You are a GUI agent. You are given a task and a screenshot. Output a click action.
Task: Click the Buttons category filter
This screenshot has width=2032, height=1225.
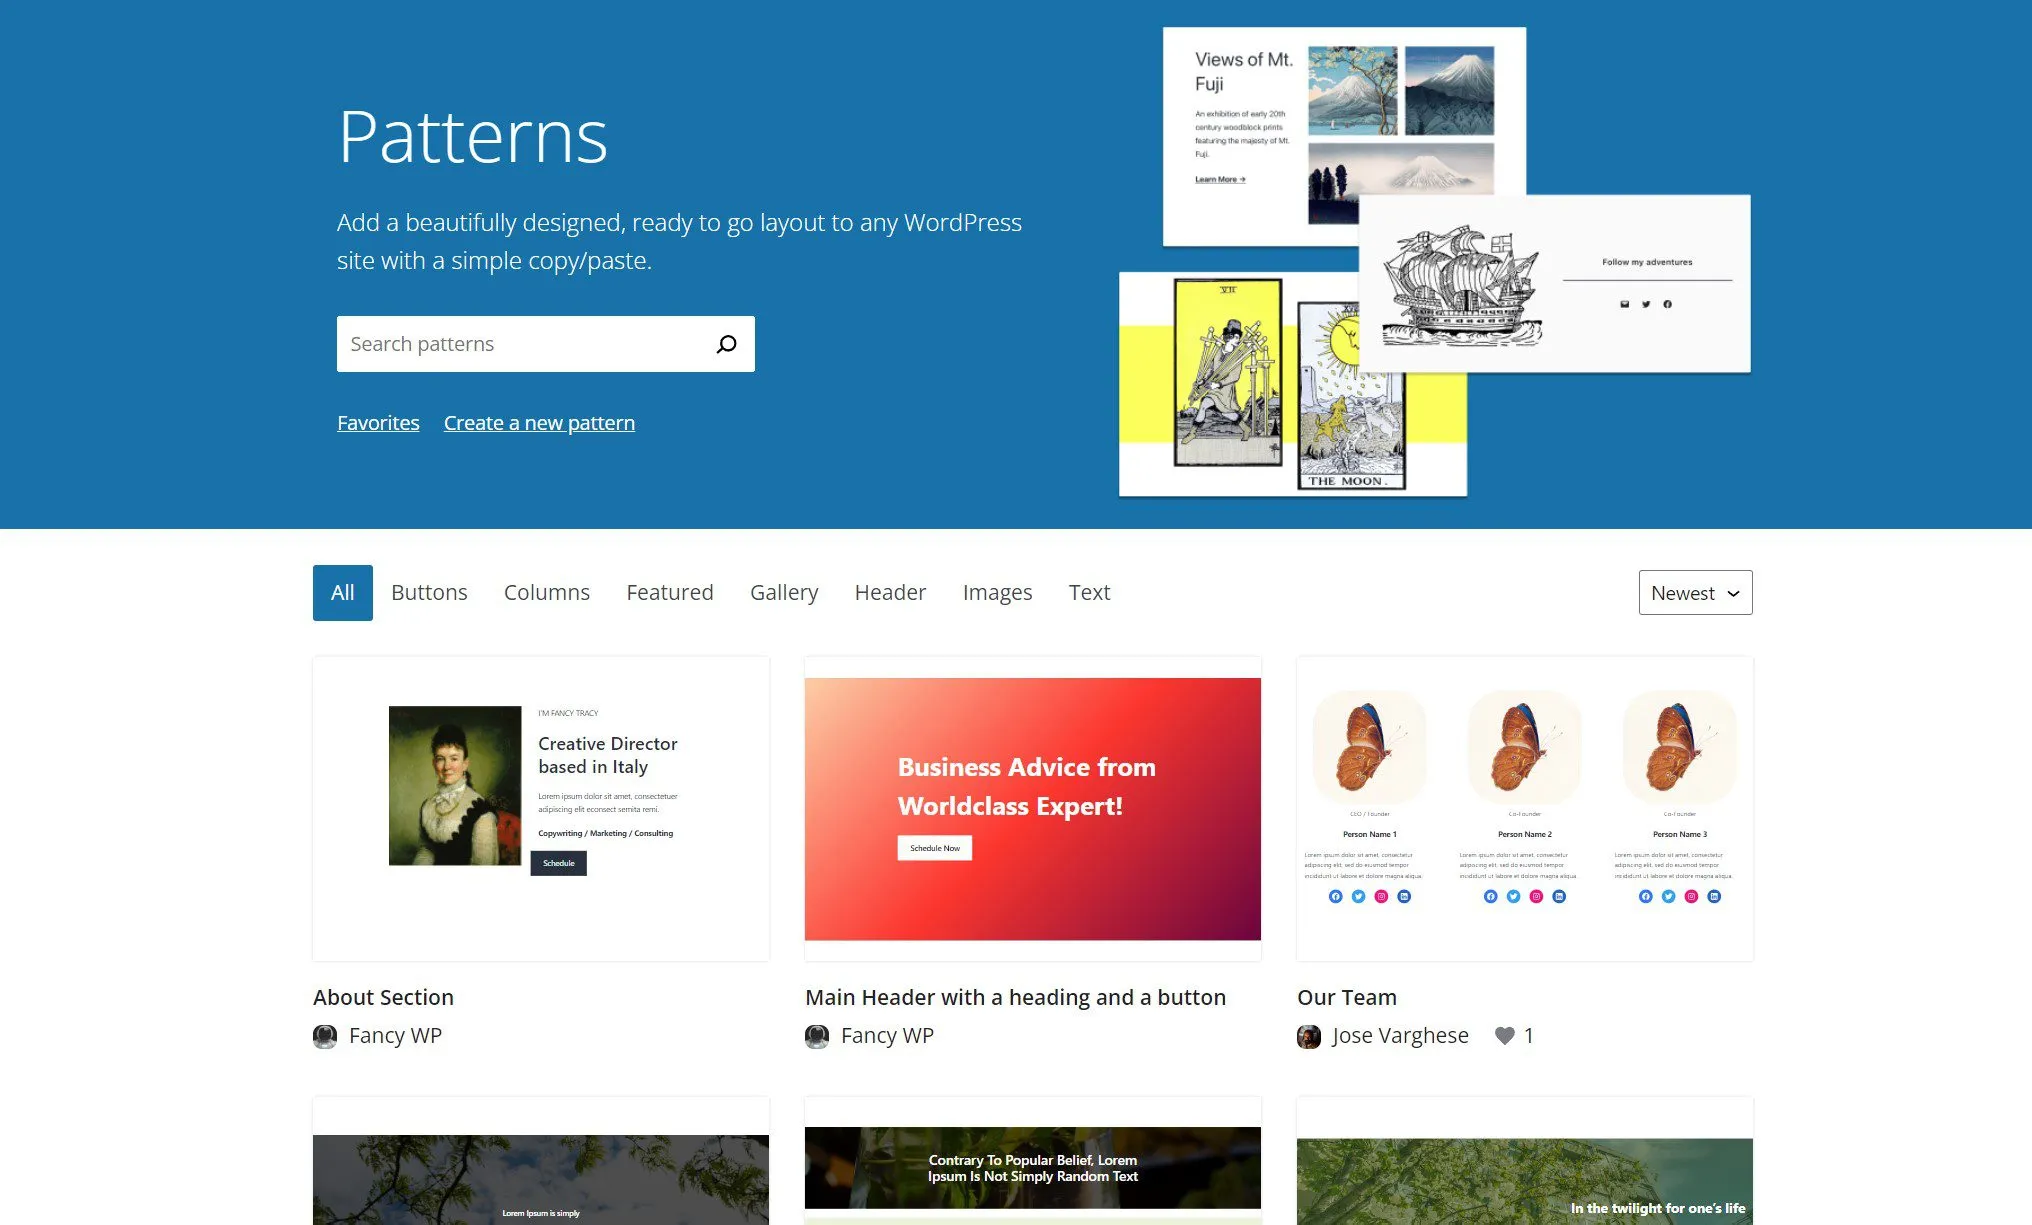pyautogui.click(x=430, y=592)
